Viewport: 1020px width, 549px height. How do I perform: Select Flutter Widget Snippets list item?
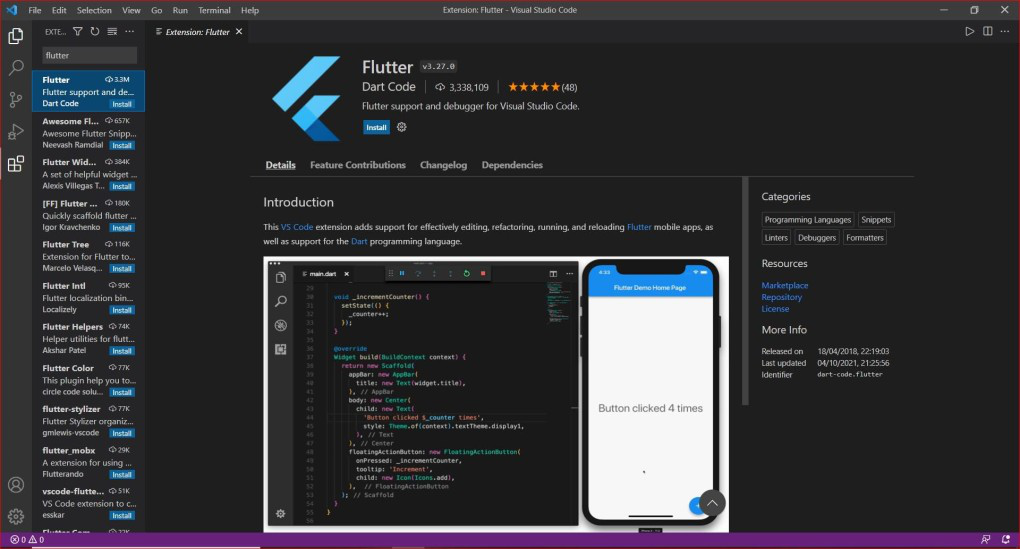click(x=88, y=174)
